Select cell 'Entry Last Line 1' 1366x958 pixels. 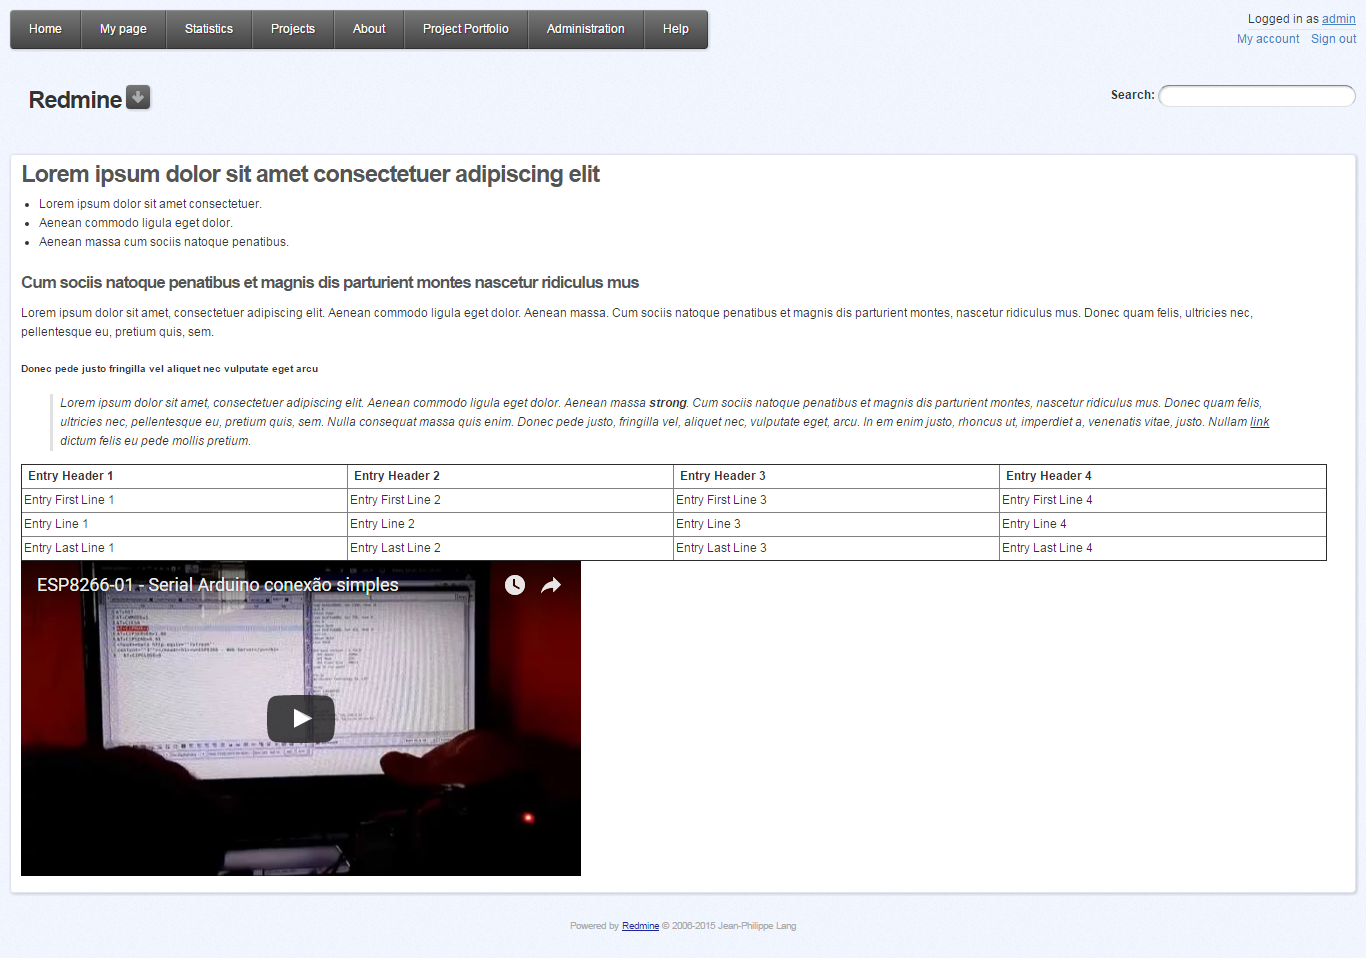click(x=184, y=548)
